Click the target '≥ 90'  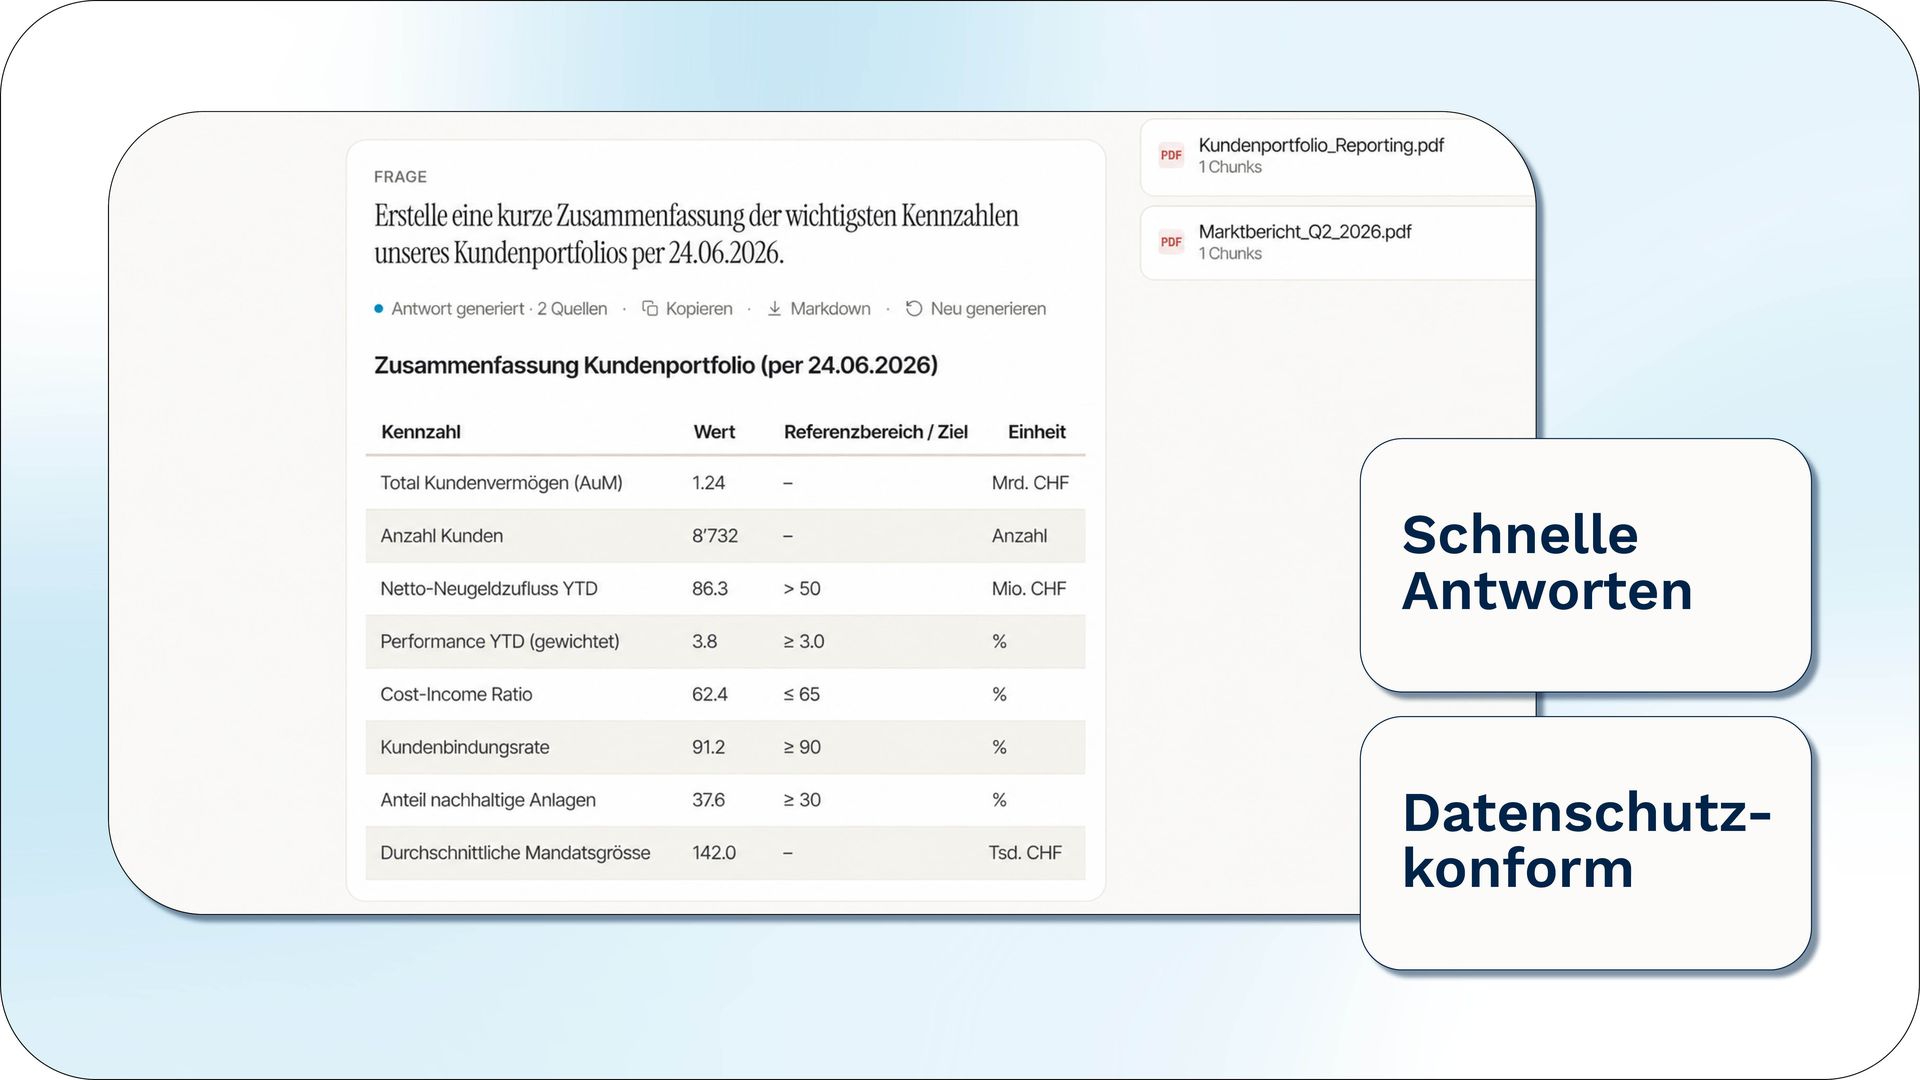coord(802,748)
